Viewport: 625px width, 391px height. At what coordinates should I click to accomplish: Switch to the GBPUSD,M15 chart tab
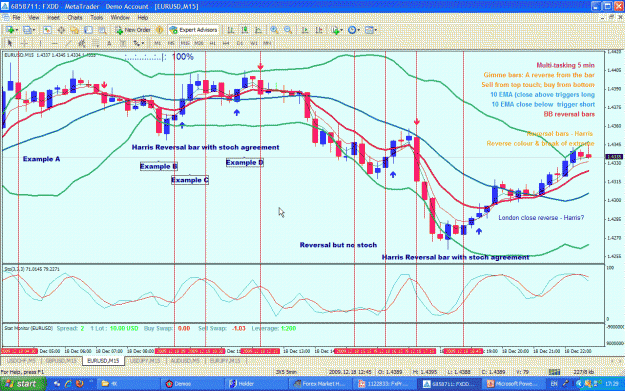point(61,361)
